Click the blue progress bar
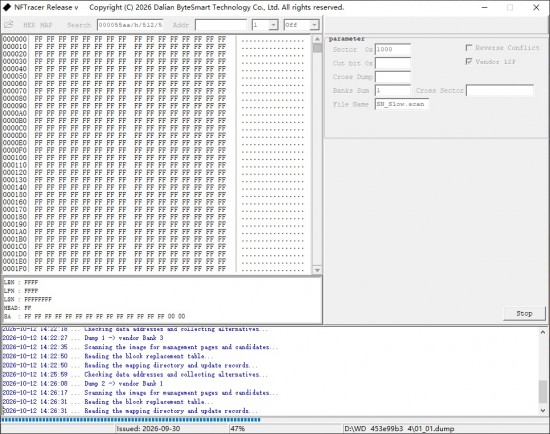This screenshot has height=434, width=550. (131, 420)
